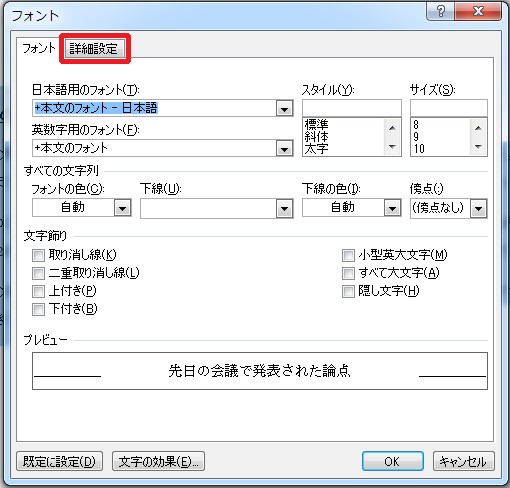The height and width of the screenshot is (488, 510).
Task: Select size 10 in the size list
Action: pyautogui.click(x=419, y=149)
